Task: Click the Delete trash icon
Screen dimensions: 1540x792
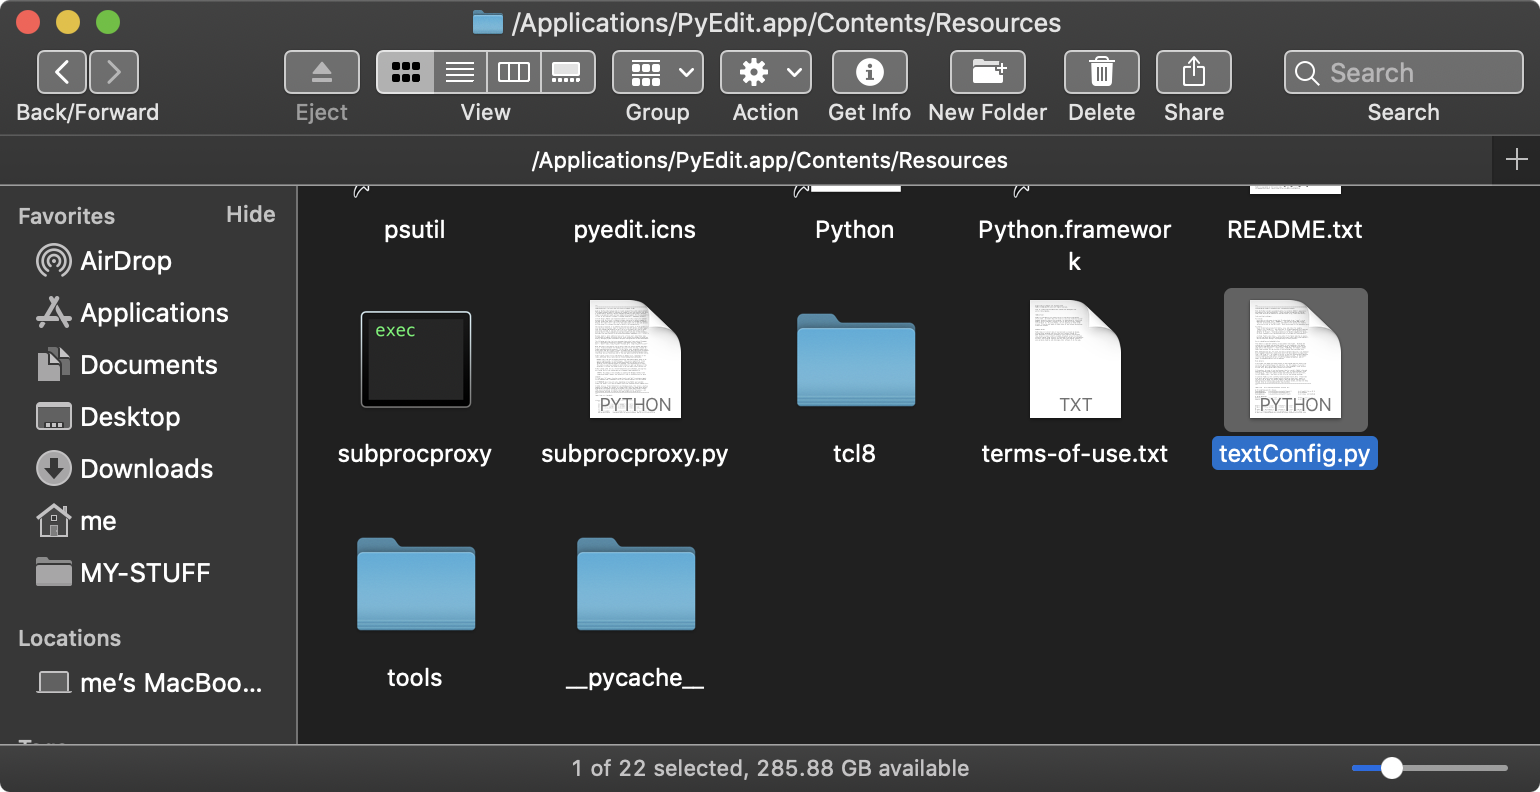Action: point(1102,72)
